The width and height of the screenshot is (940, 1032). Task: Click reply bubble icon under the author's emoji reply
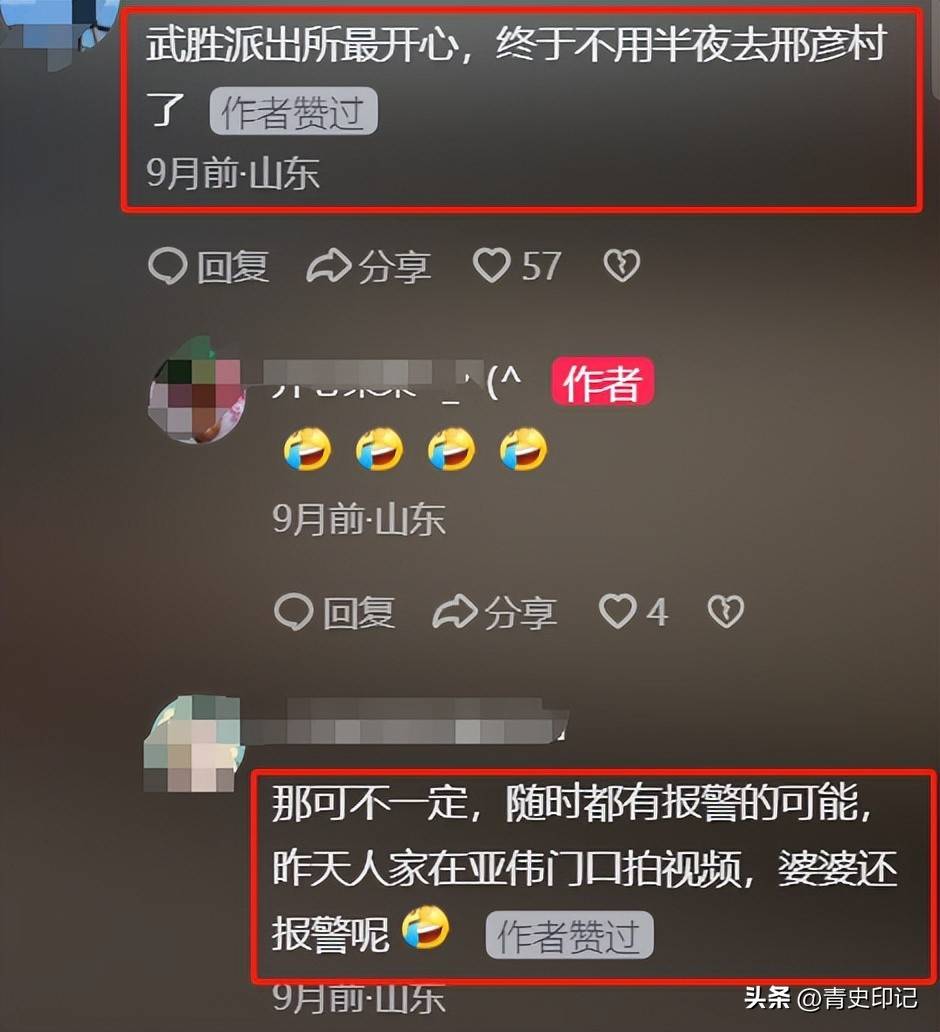pos(293,611)
